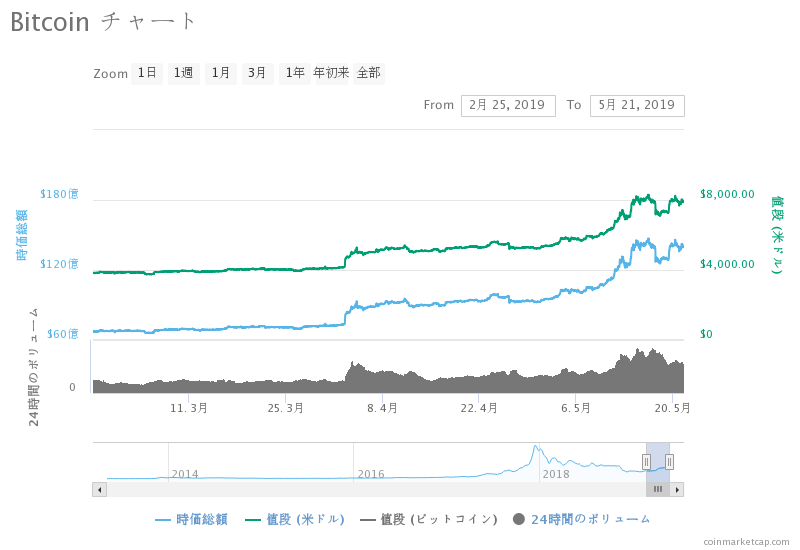Image resolution: width=800 pixels, height=550 pixels.
Task: Toggle 値段 (米ドル) series in legend
Action: click(295, 519)
